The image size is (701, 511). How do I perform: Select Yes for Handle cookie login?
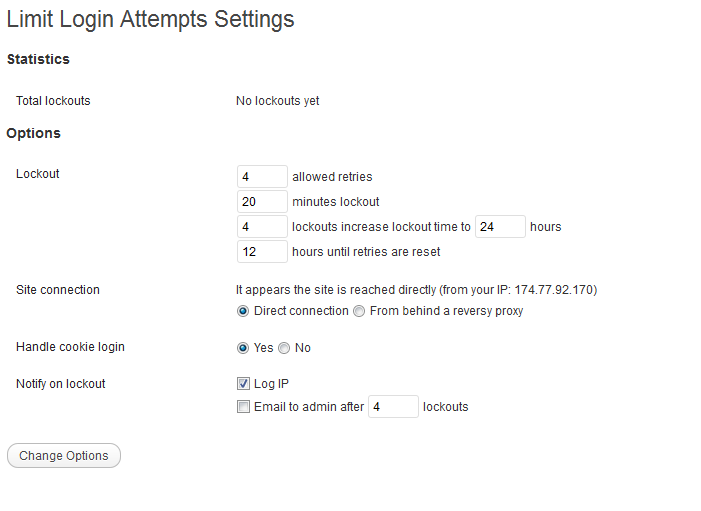click(x=243, y=348)
